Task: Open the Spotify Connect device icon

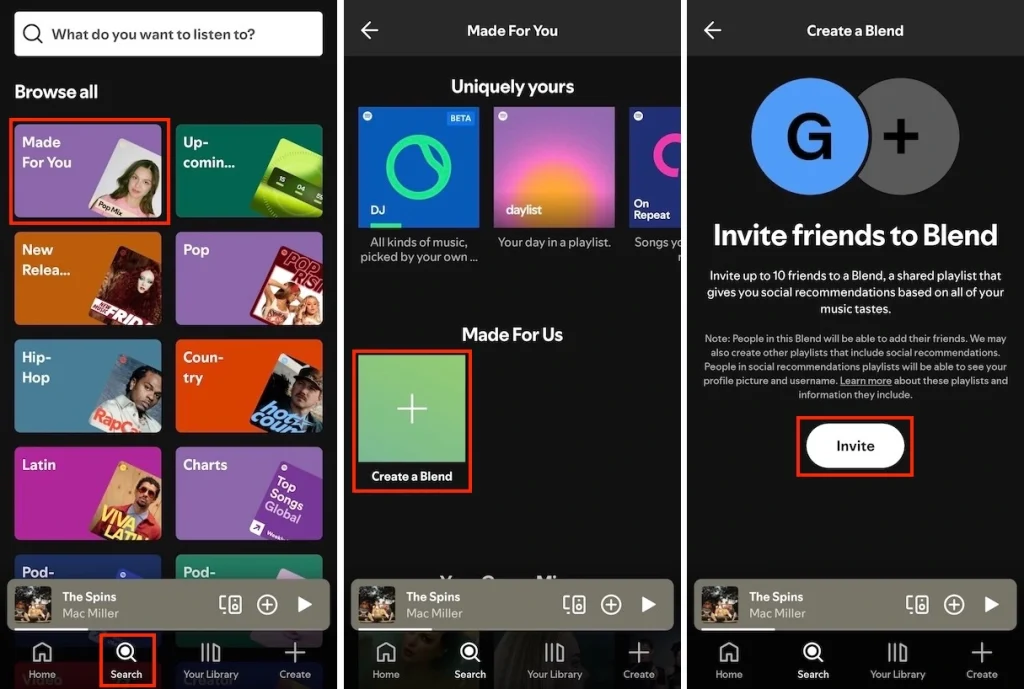Action: click(232, 604)
